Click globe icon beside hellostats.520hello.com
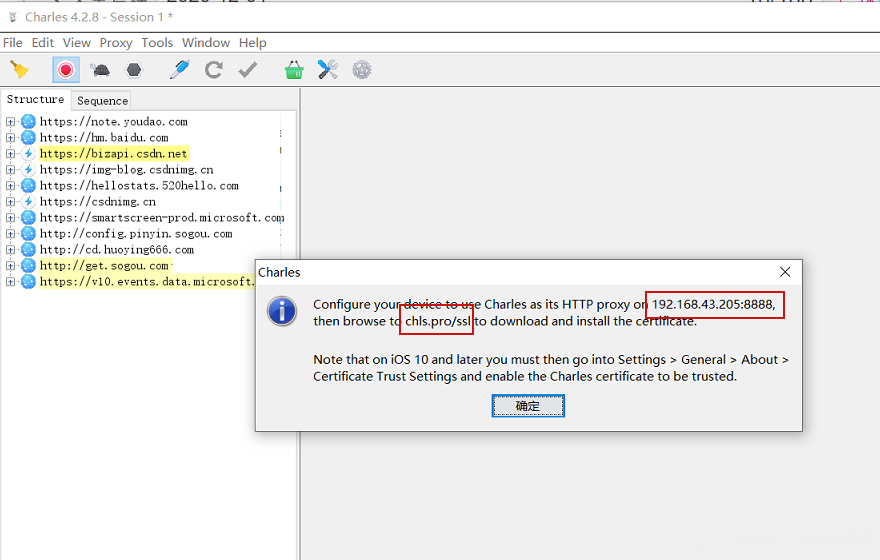880x560 pixels. [x=28, y=185]
